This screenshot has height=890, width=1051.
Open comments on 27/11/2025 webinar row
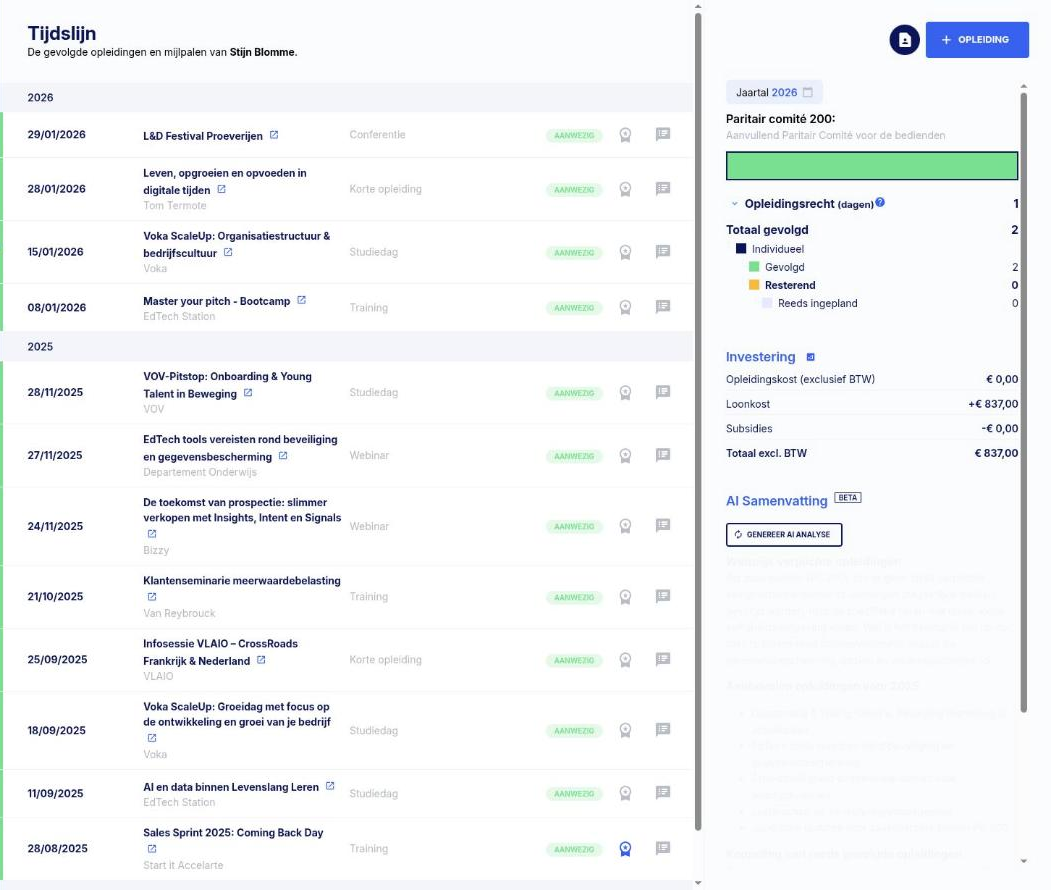point(663,454)
